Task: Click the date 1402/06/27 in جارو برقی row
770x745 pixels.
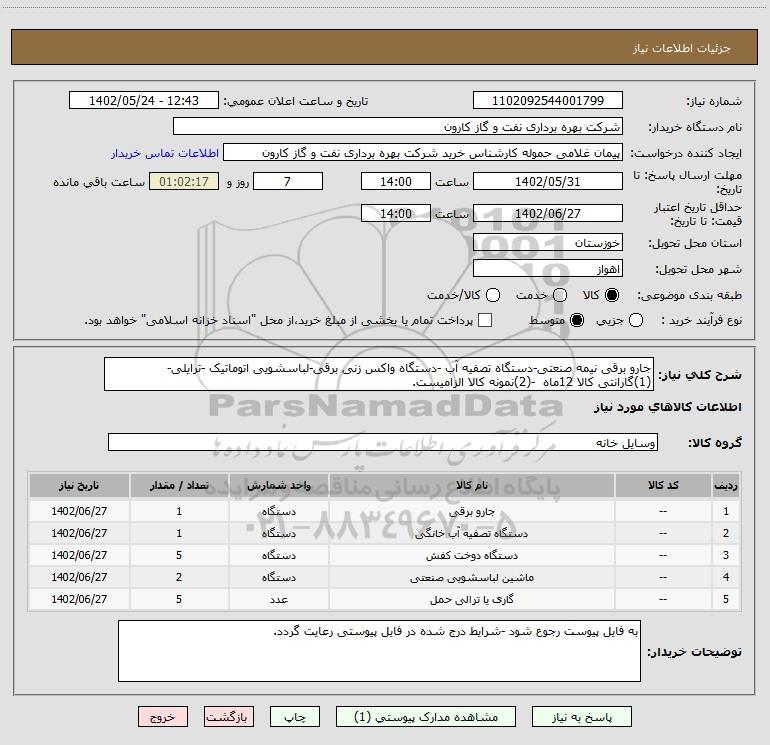Action: tap(79, 511)
